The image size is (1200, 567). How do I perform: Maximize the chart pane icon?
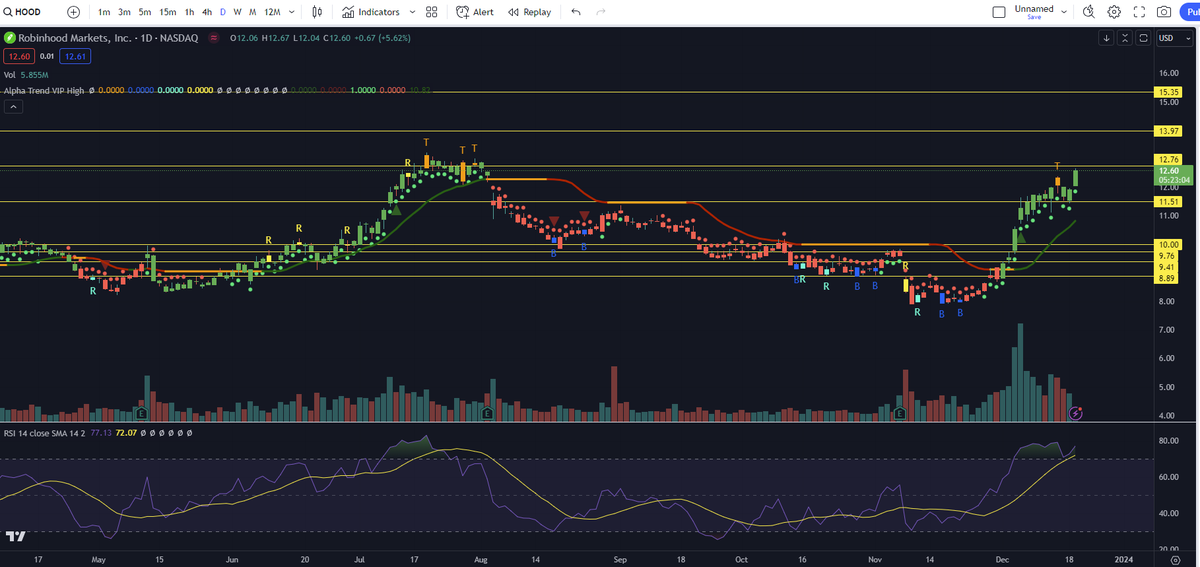(x=1143, y=38)
